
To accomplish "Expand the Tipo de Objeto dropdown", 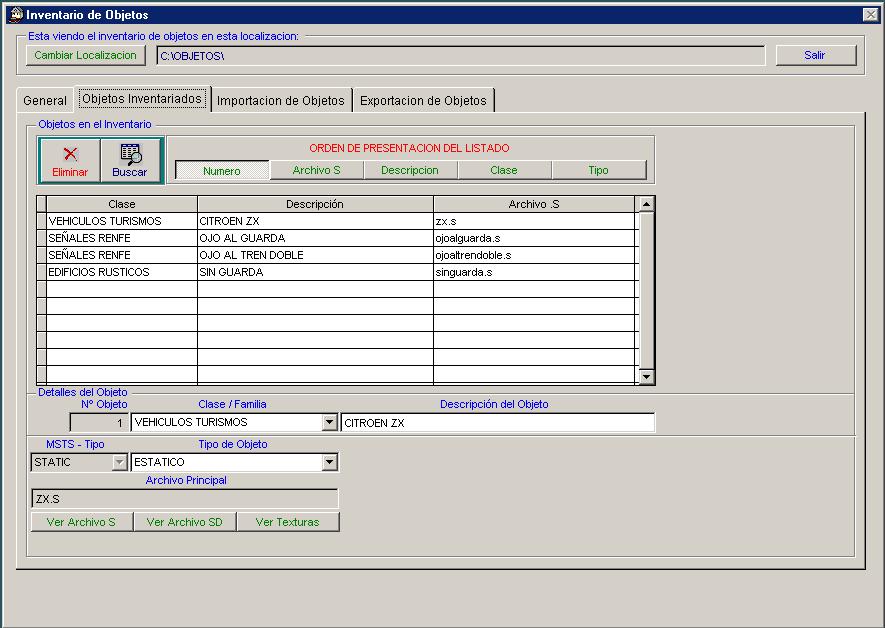I will (x=329, y=462).
